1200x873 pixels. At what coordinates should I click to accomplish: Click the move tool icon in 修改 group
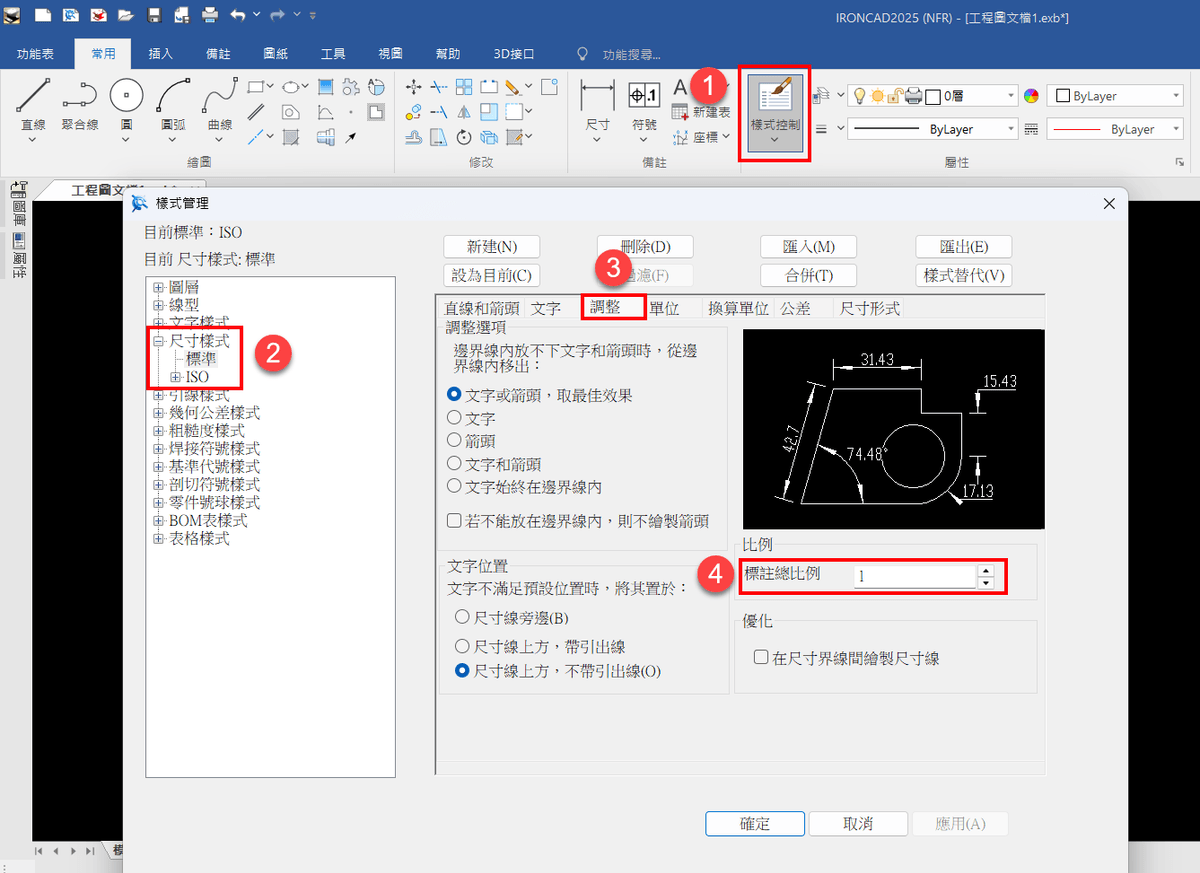coord(414,87)
